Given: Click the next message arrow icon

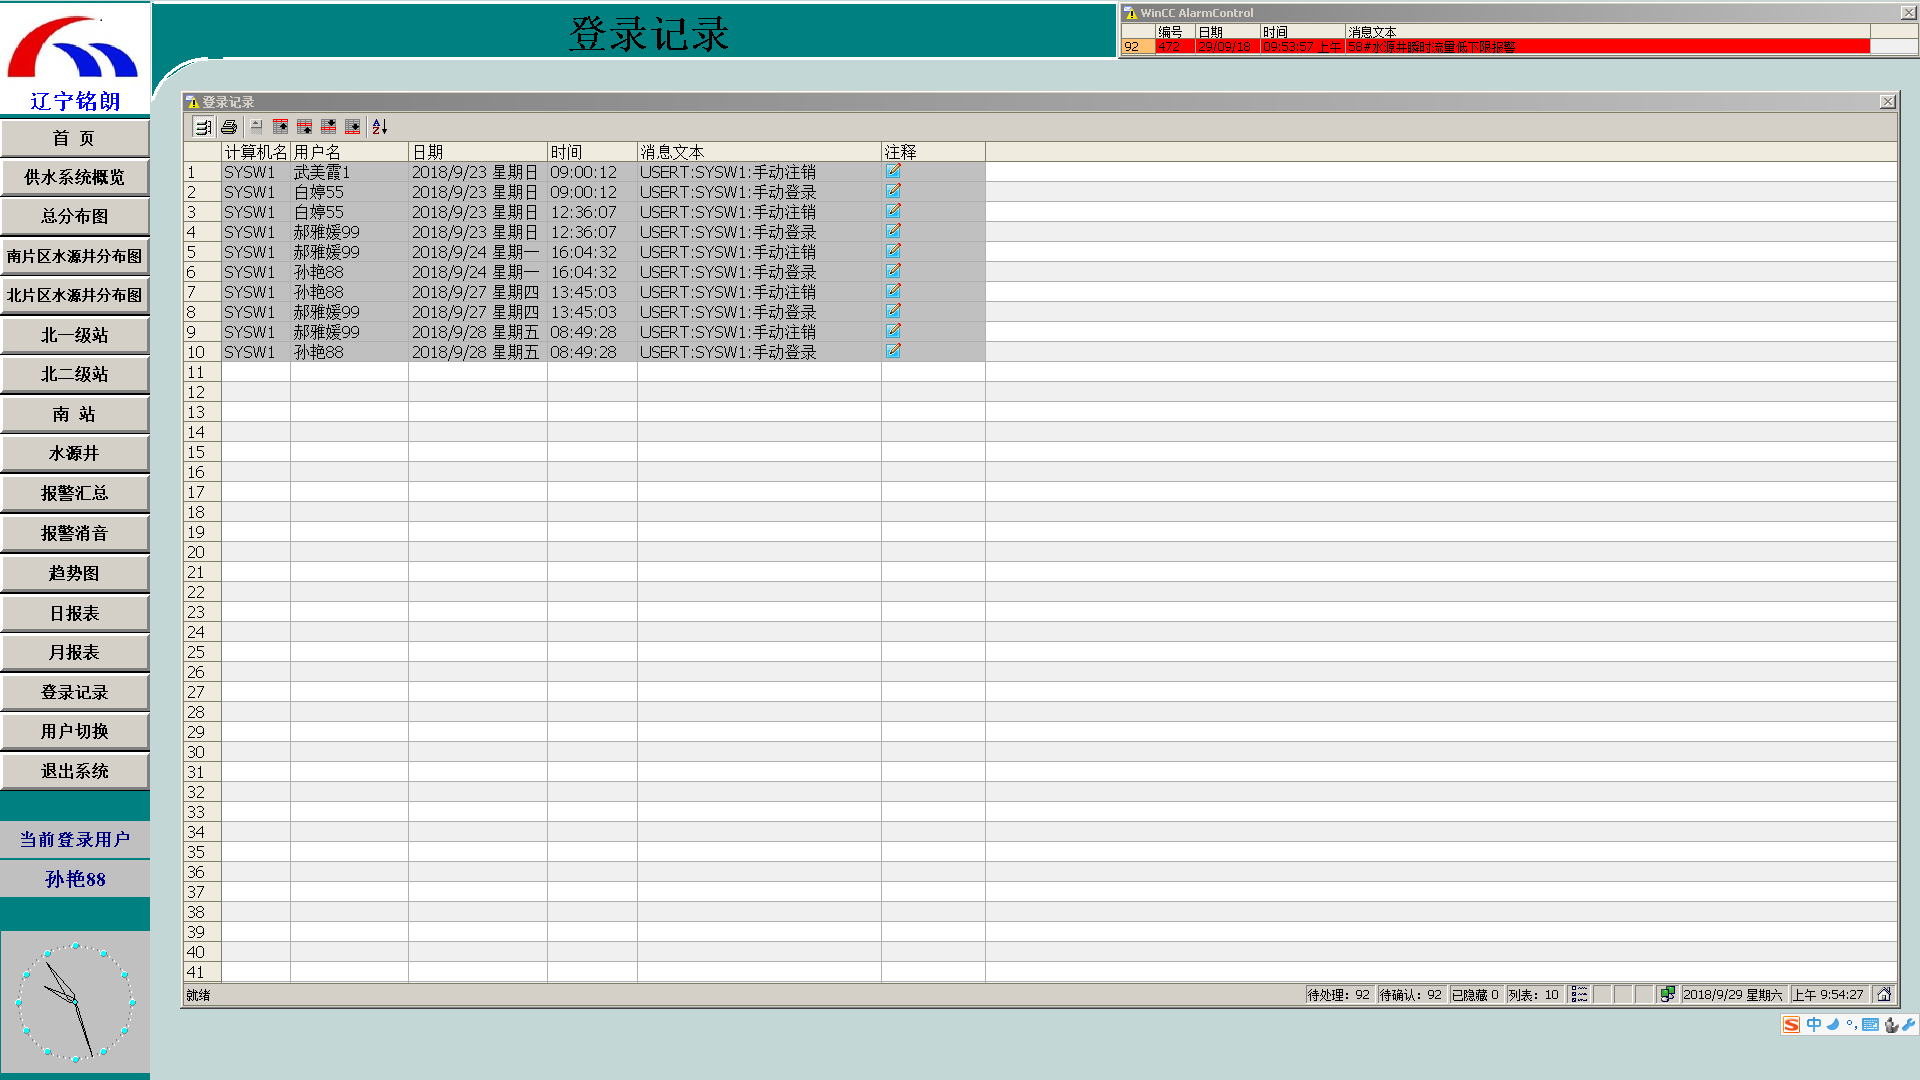Looking at the screenshot, I should pos(329,127).
